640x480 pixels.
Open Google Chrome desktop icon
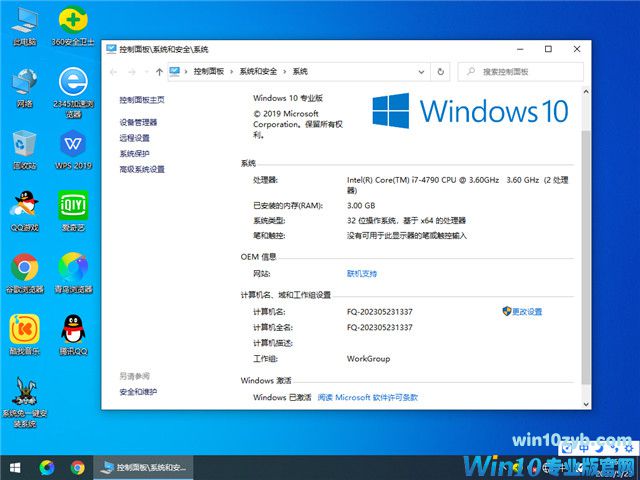[x=24, y=273]
